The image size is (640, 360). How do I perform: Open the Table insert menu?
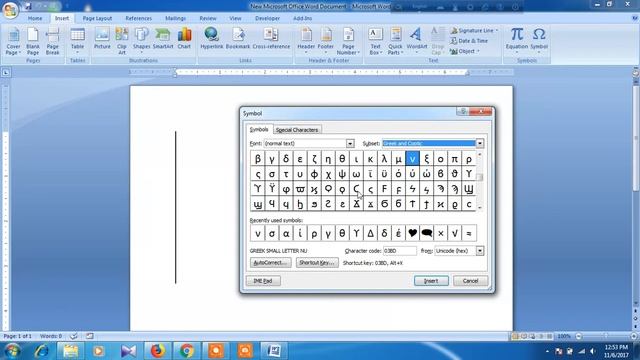[77, 41]
